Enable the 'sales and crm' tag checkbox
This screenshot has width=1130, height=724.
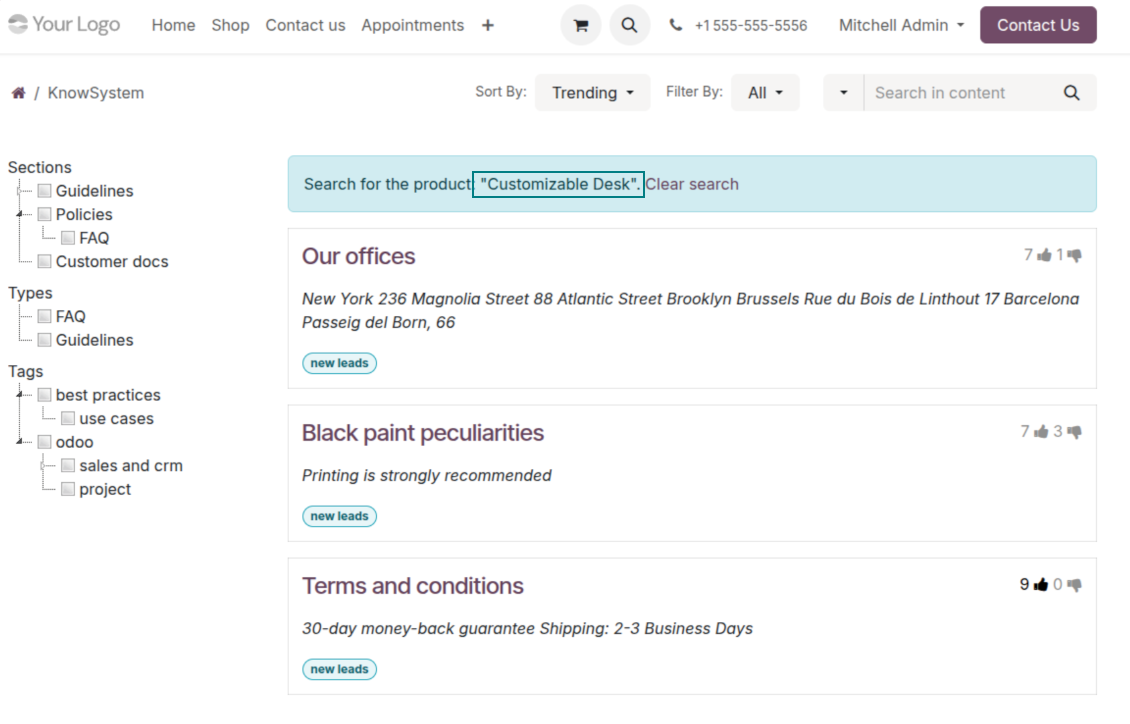point(68,466)
